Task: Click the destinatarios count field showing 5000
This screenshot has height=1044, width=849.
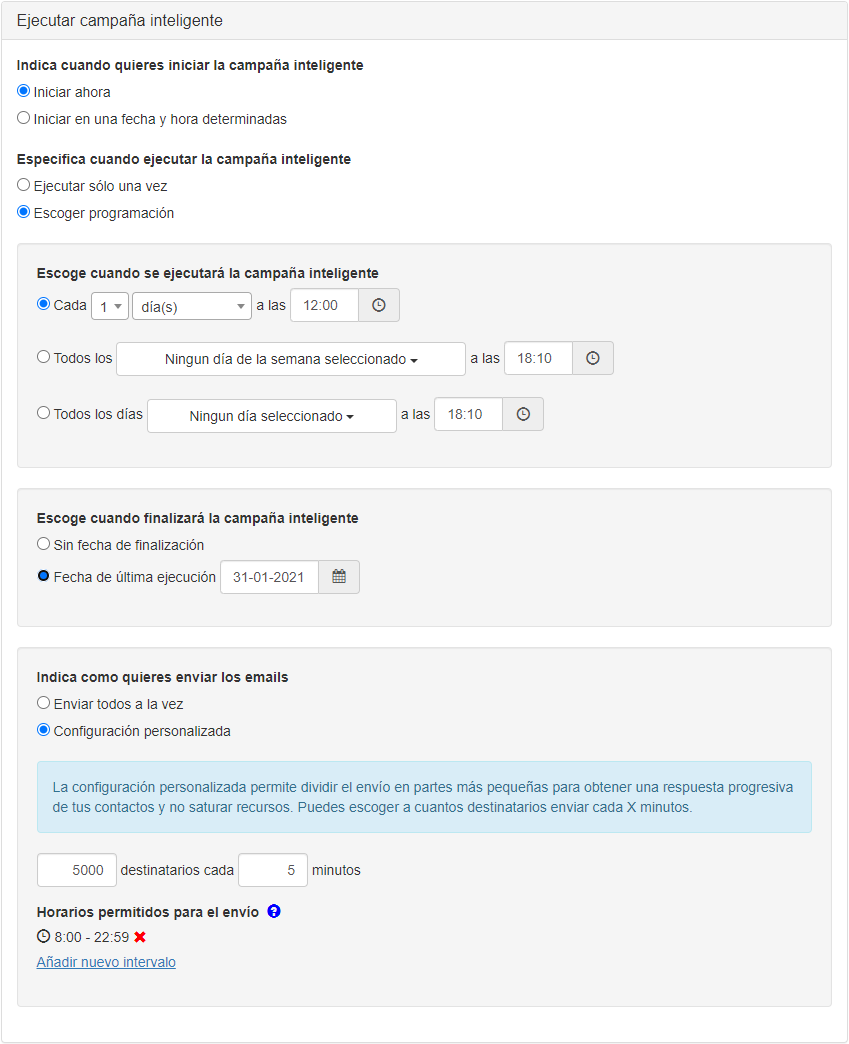Action: (x=77, y=870)
